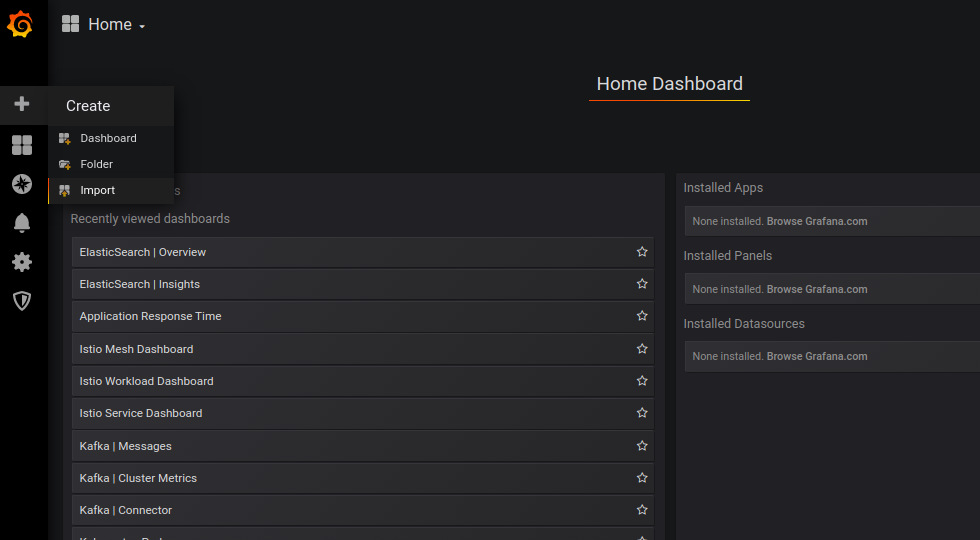This screenshot has width=980, height=540.
Task: Click the dashboard grid icon beside Home
Action: pos(70,24)
